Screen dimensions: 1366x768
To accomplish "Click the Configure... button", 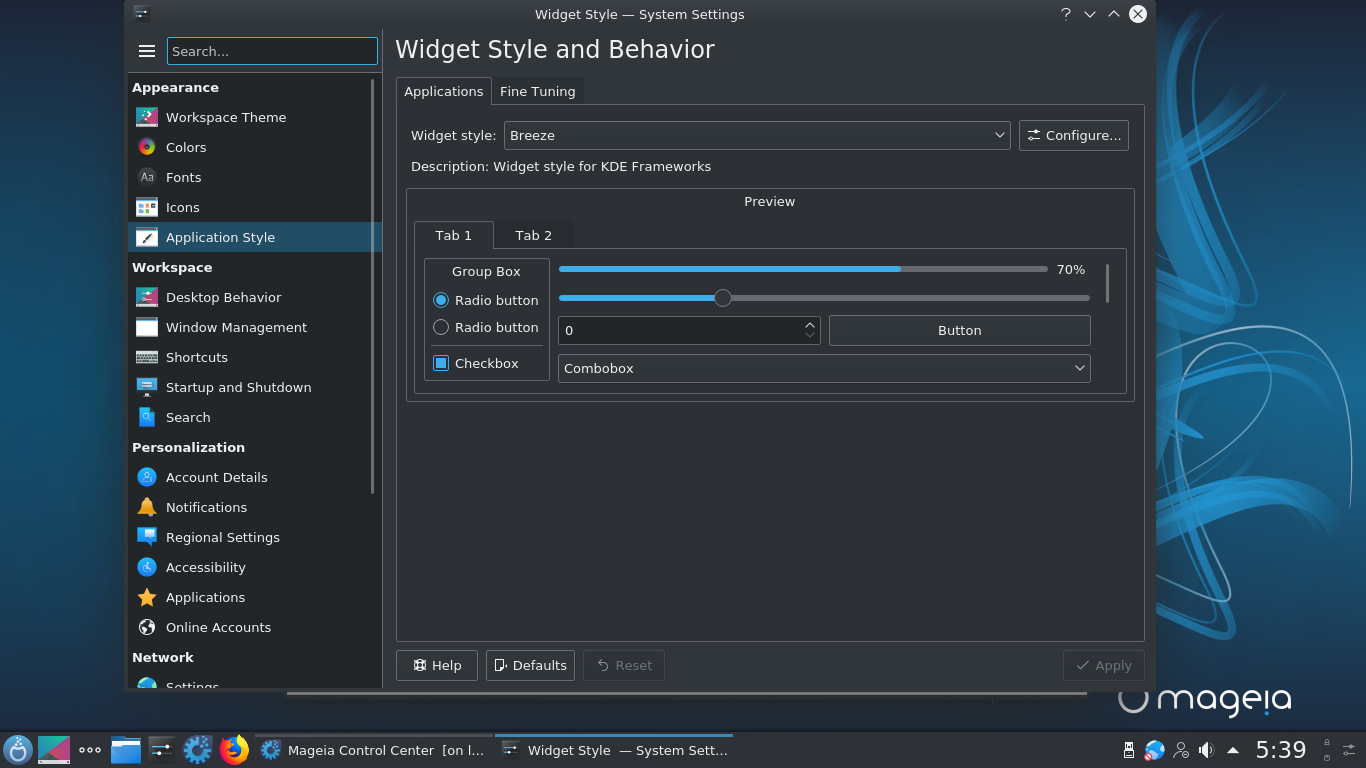I will [x=1073, y=135].
